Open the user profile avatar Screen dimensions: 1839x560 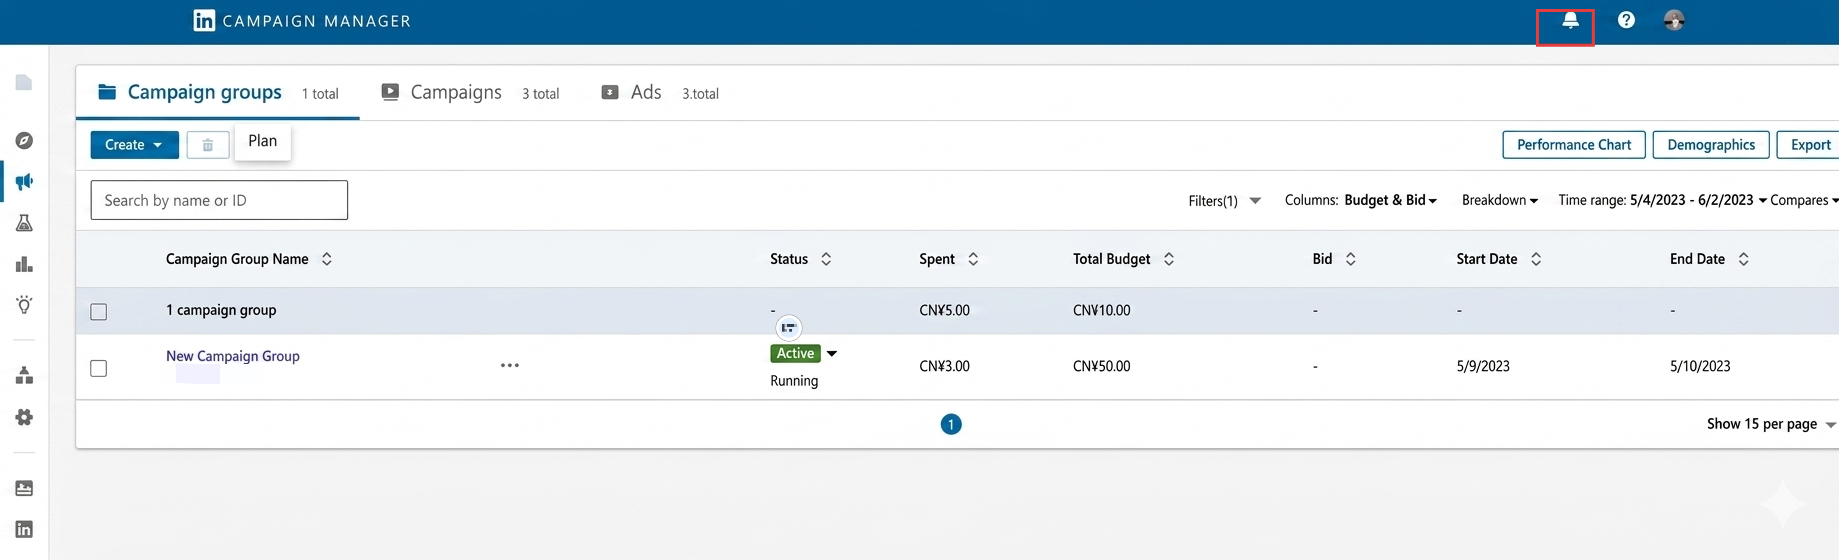click(x=1674, y=20)
